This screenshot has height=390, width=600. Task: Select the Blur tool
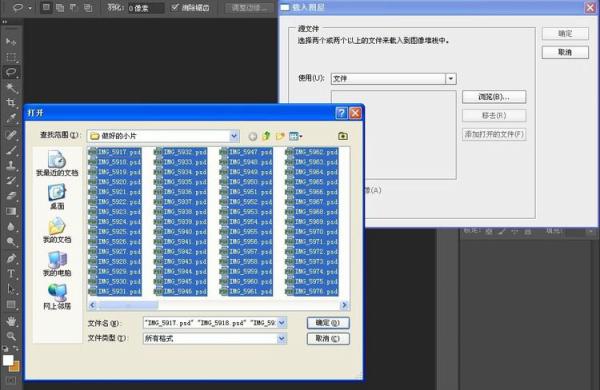click(x=11, y=227)
